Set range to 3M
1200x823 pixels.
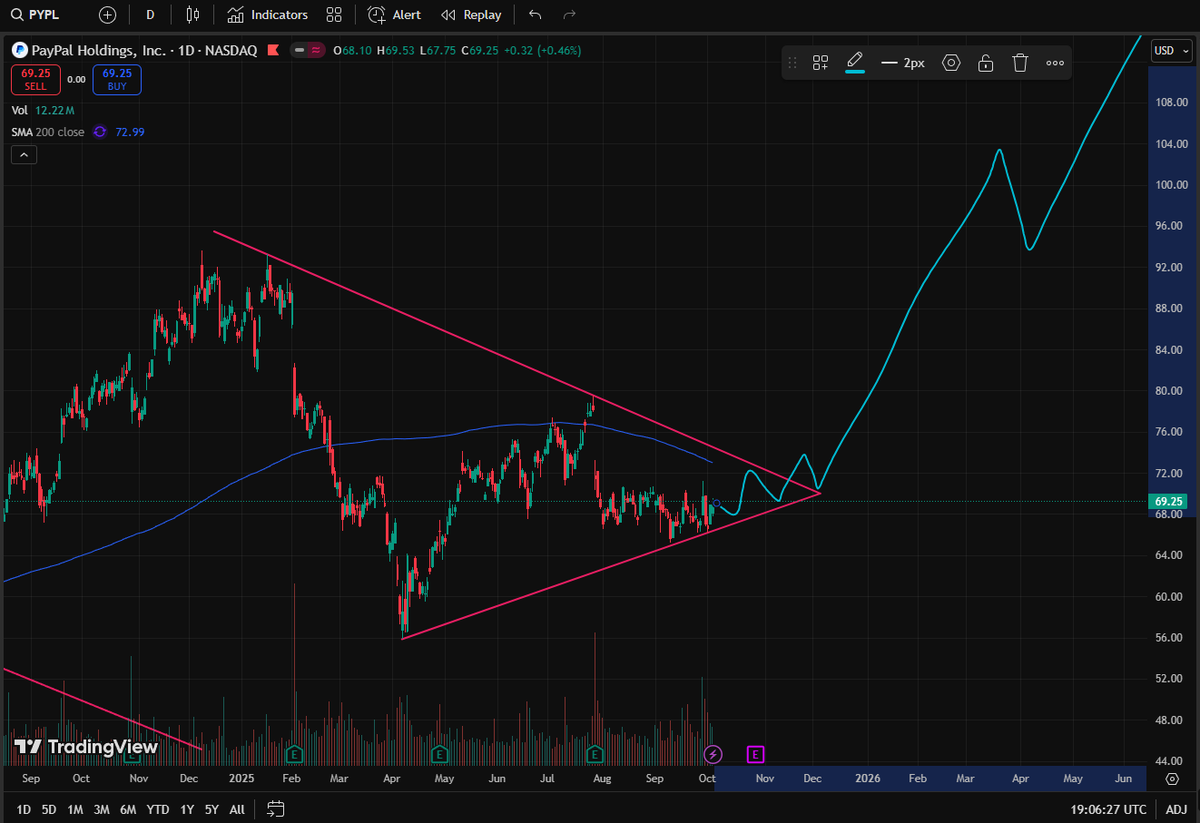pos(102,809)
